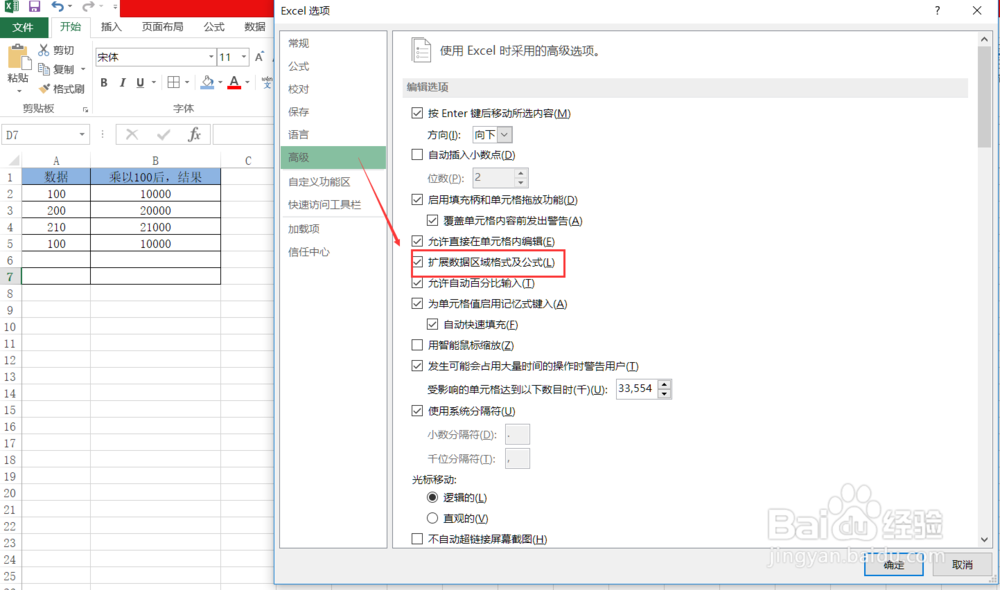Open the Font name dropdown 宋体

211,57
